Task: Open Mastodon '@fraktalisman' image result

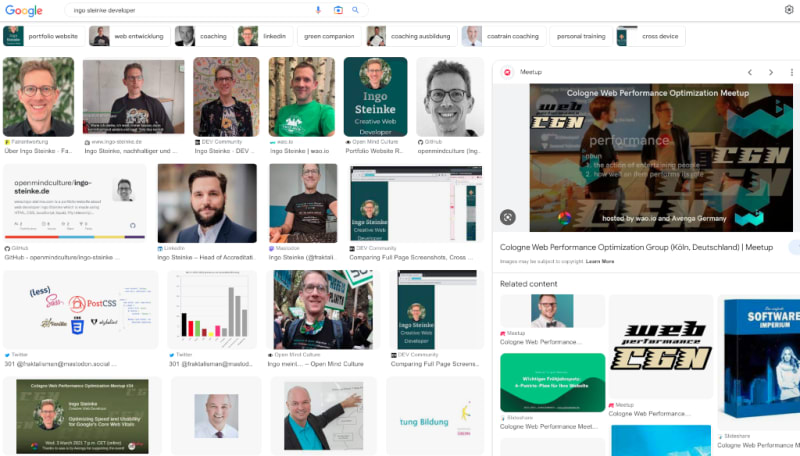Action: point(303,203)
